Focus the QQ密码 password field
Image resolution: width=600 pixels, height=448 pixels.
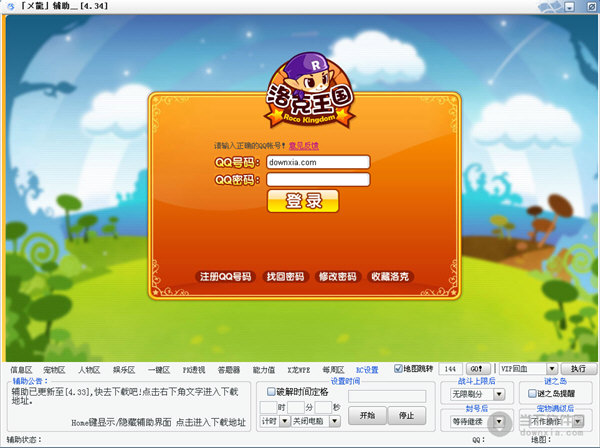(318, 179)
